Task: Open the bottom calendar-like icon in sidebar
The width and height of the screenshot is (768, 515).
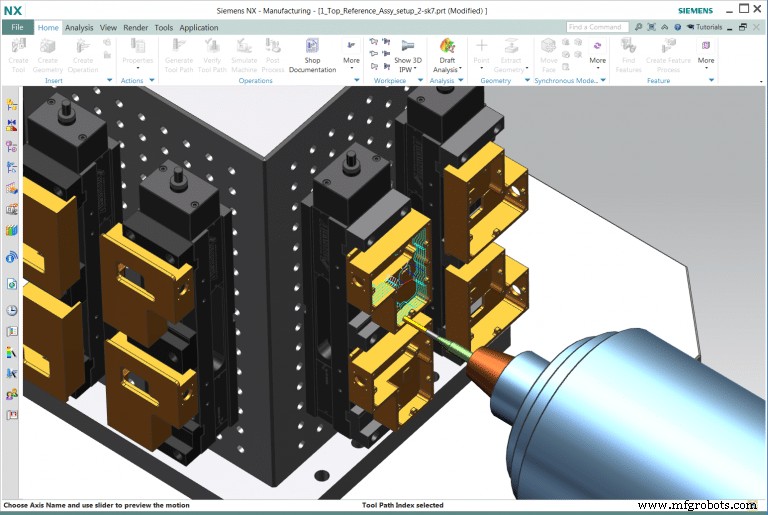Action: pos(11,415)
